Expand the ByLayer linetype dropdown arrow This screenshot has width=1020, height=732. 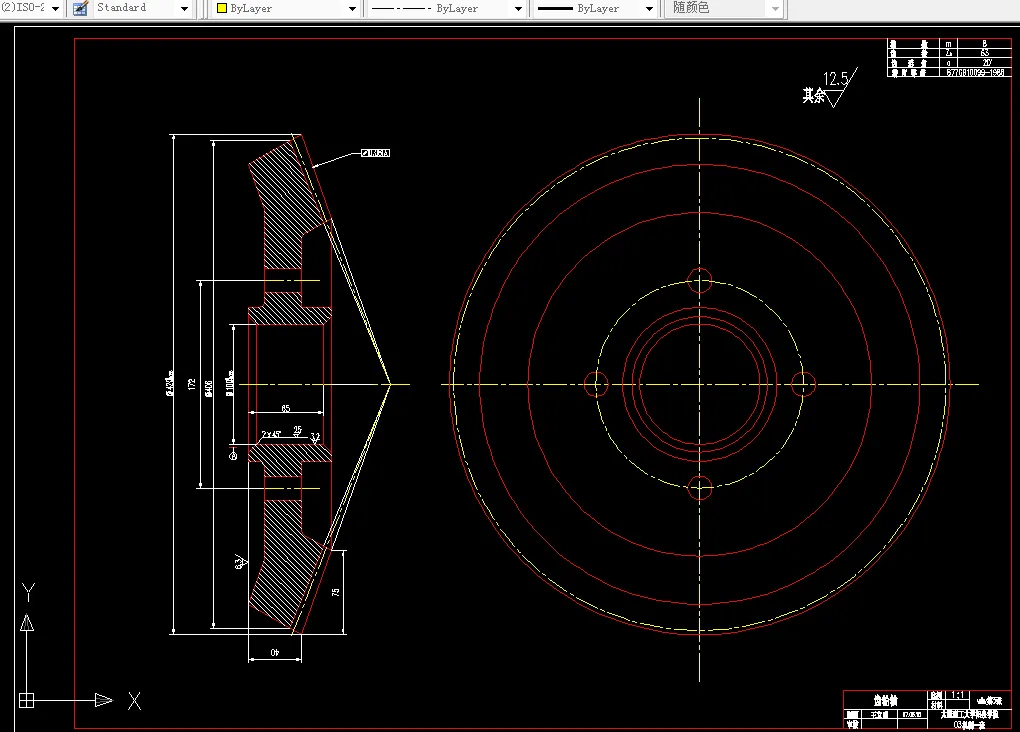[518, 8]
